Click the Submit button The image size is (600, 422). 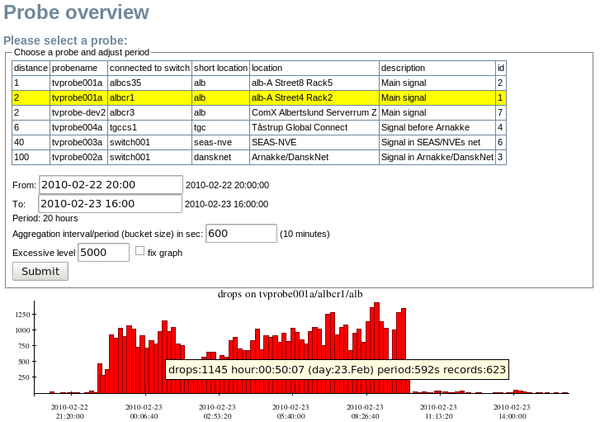(x=40, y=271)
